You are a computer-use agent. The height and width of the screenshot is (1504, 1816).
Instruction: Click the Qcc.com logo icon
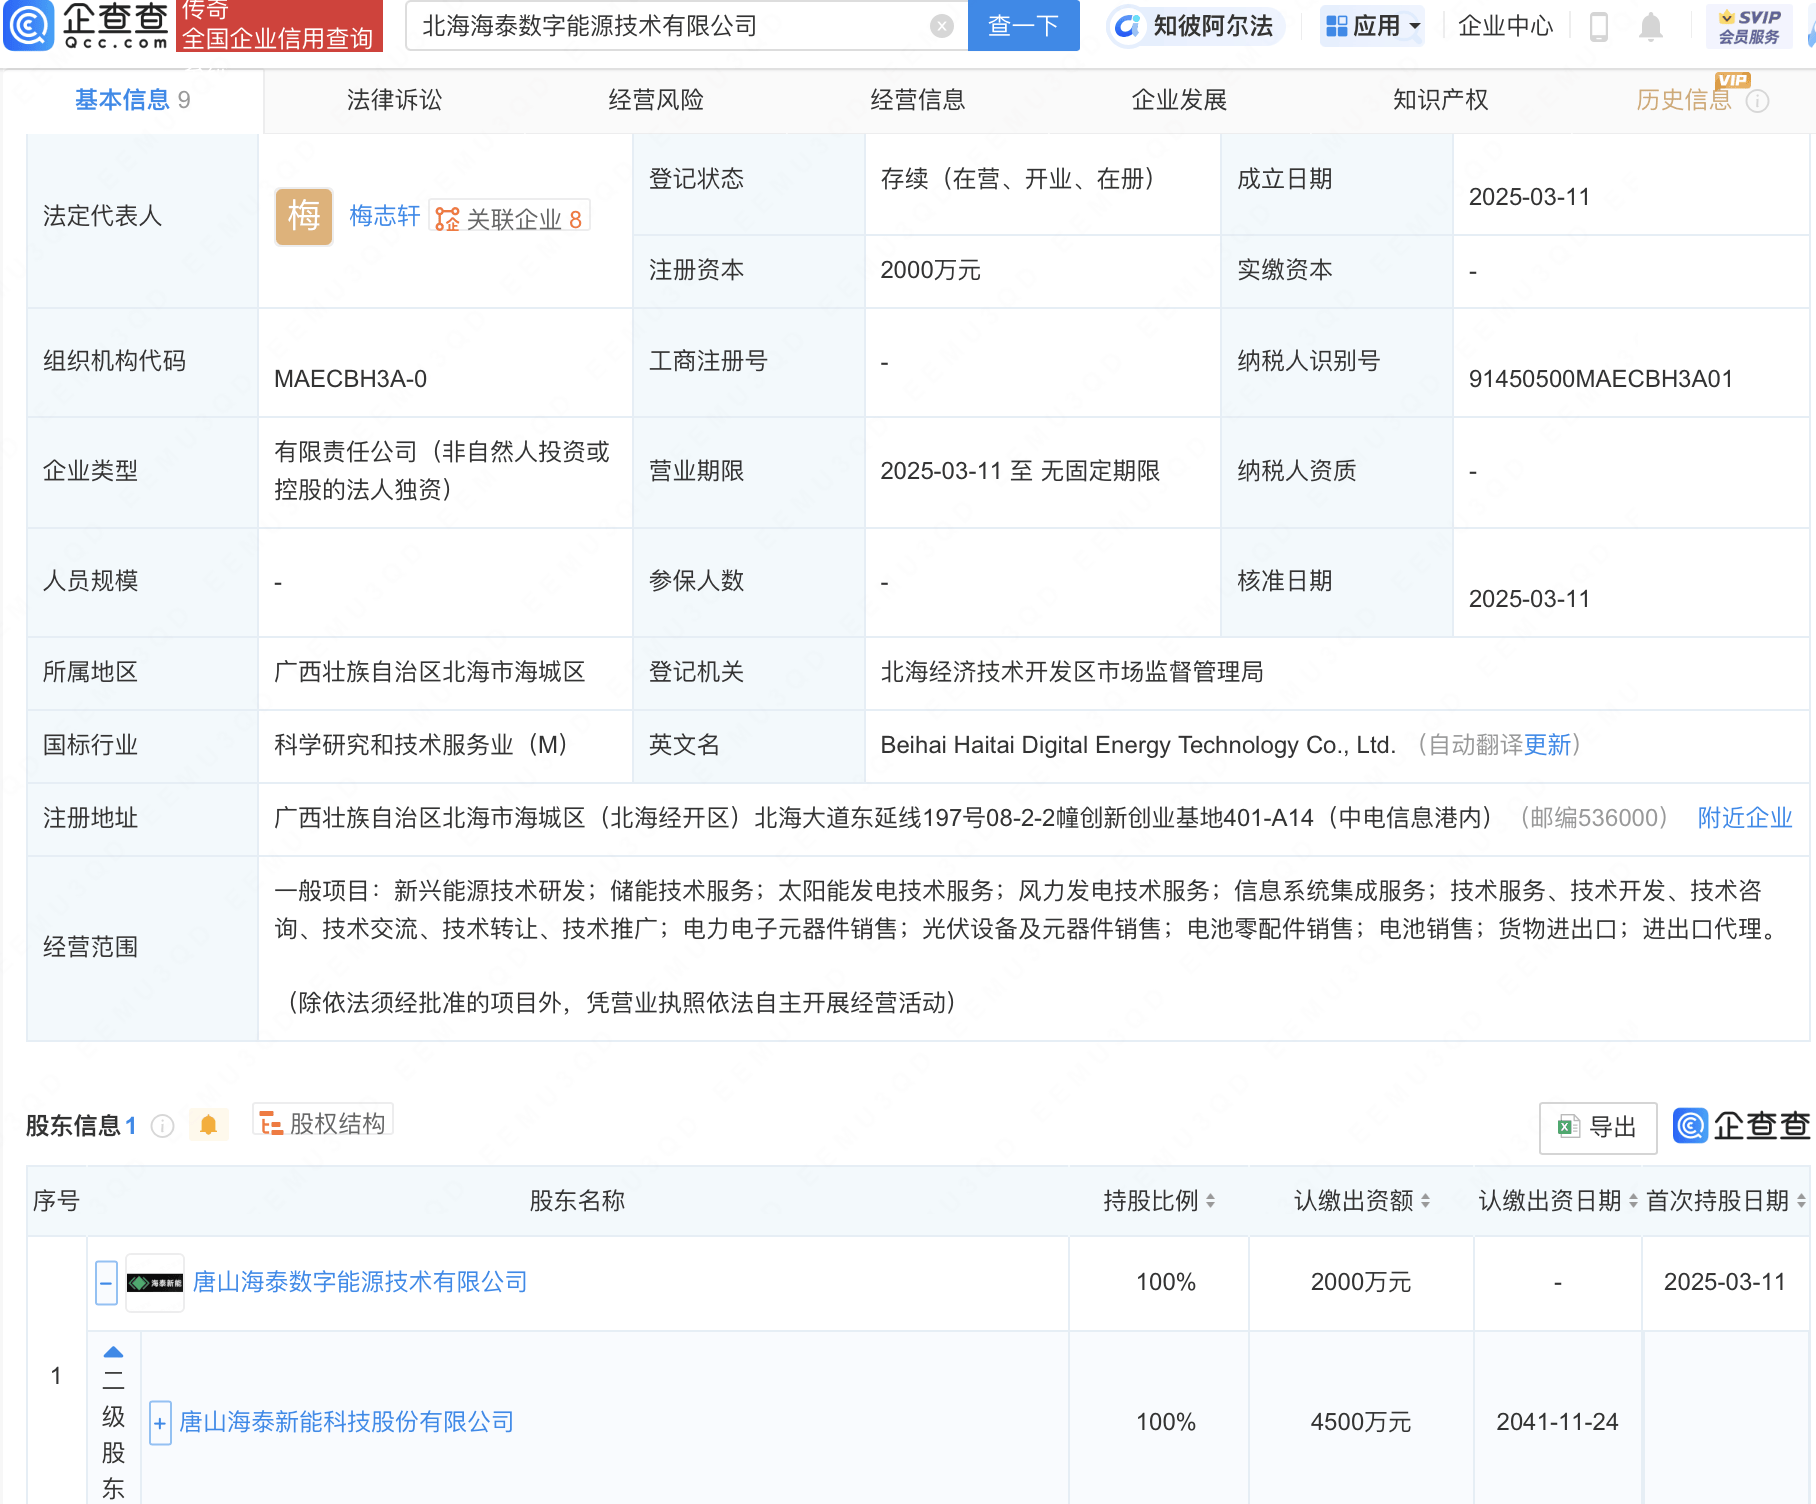[29, 26]
